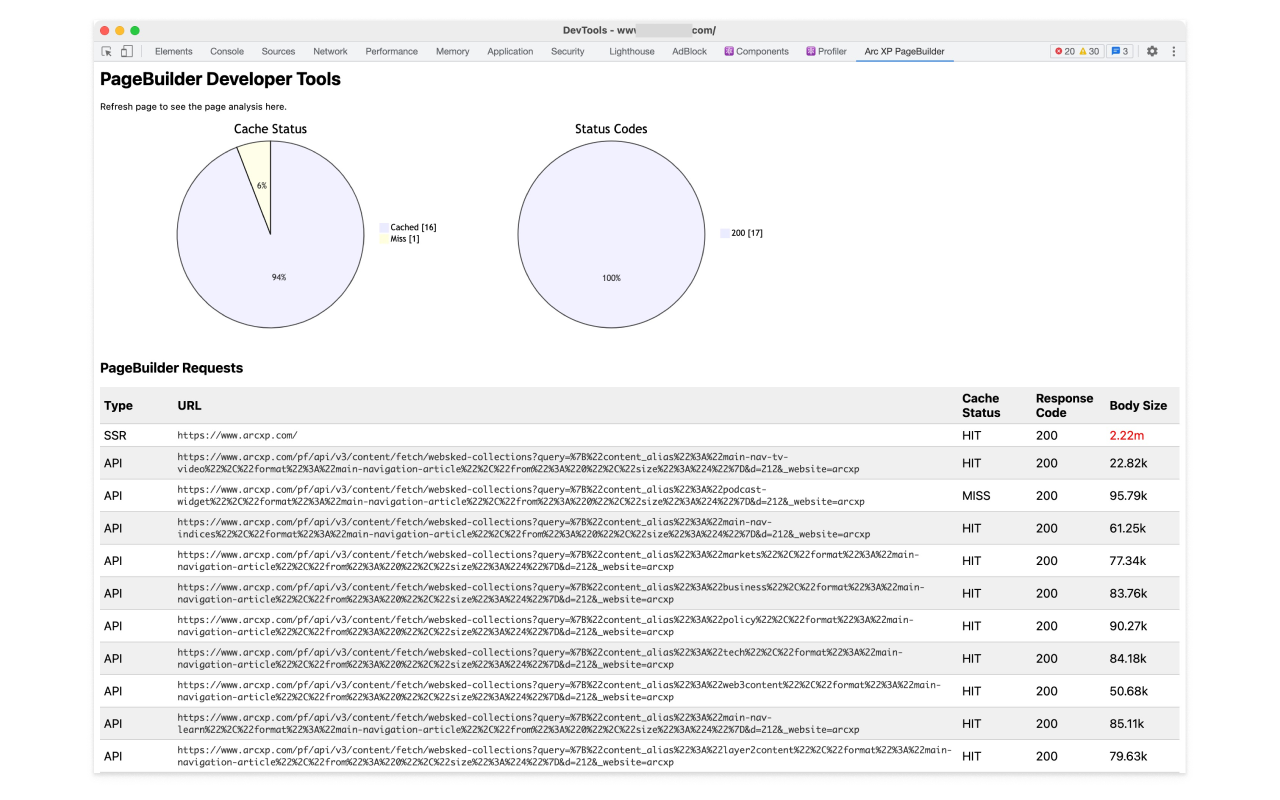Click the SSR request URL

click(x=237, y=436)
